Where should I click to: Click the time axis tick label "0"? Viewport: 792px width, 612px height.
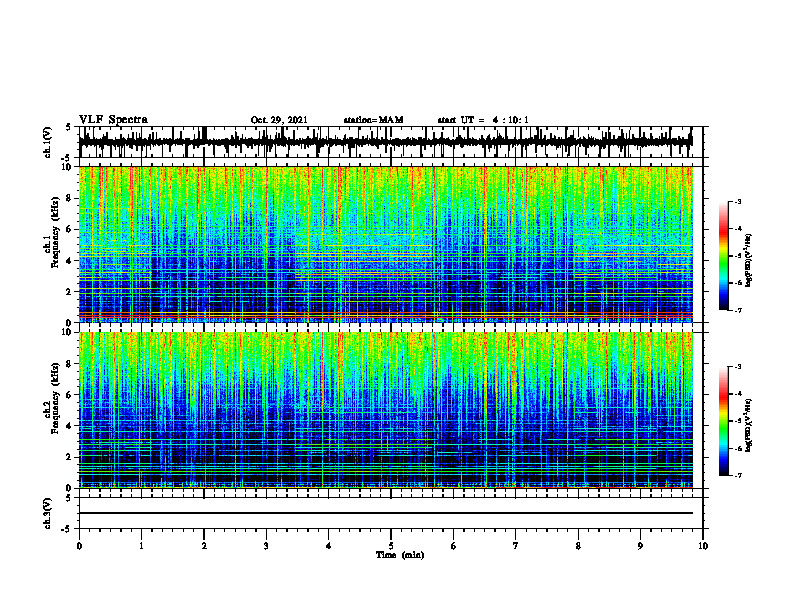tap(79, 546)
